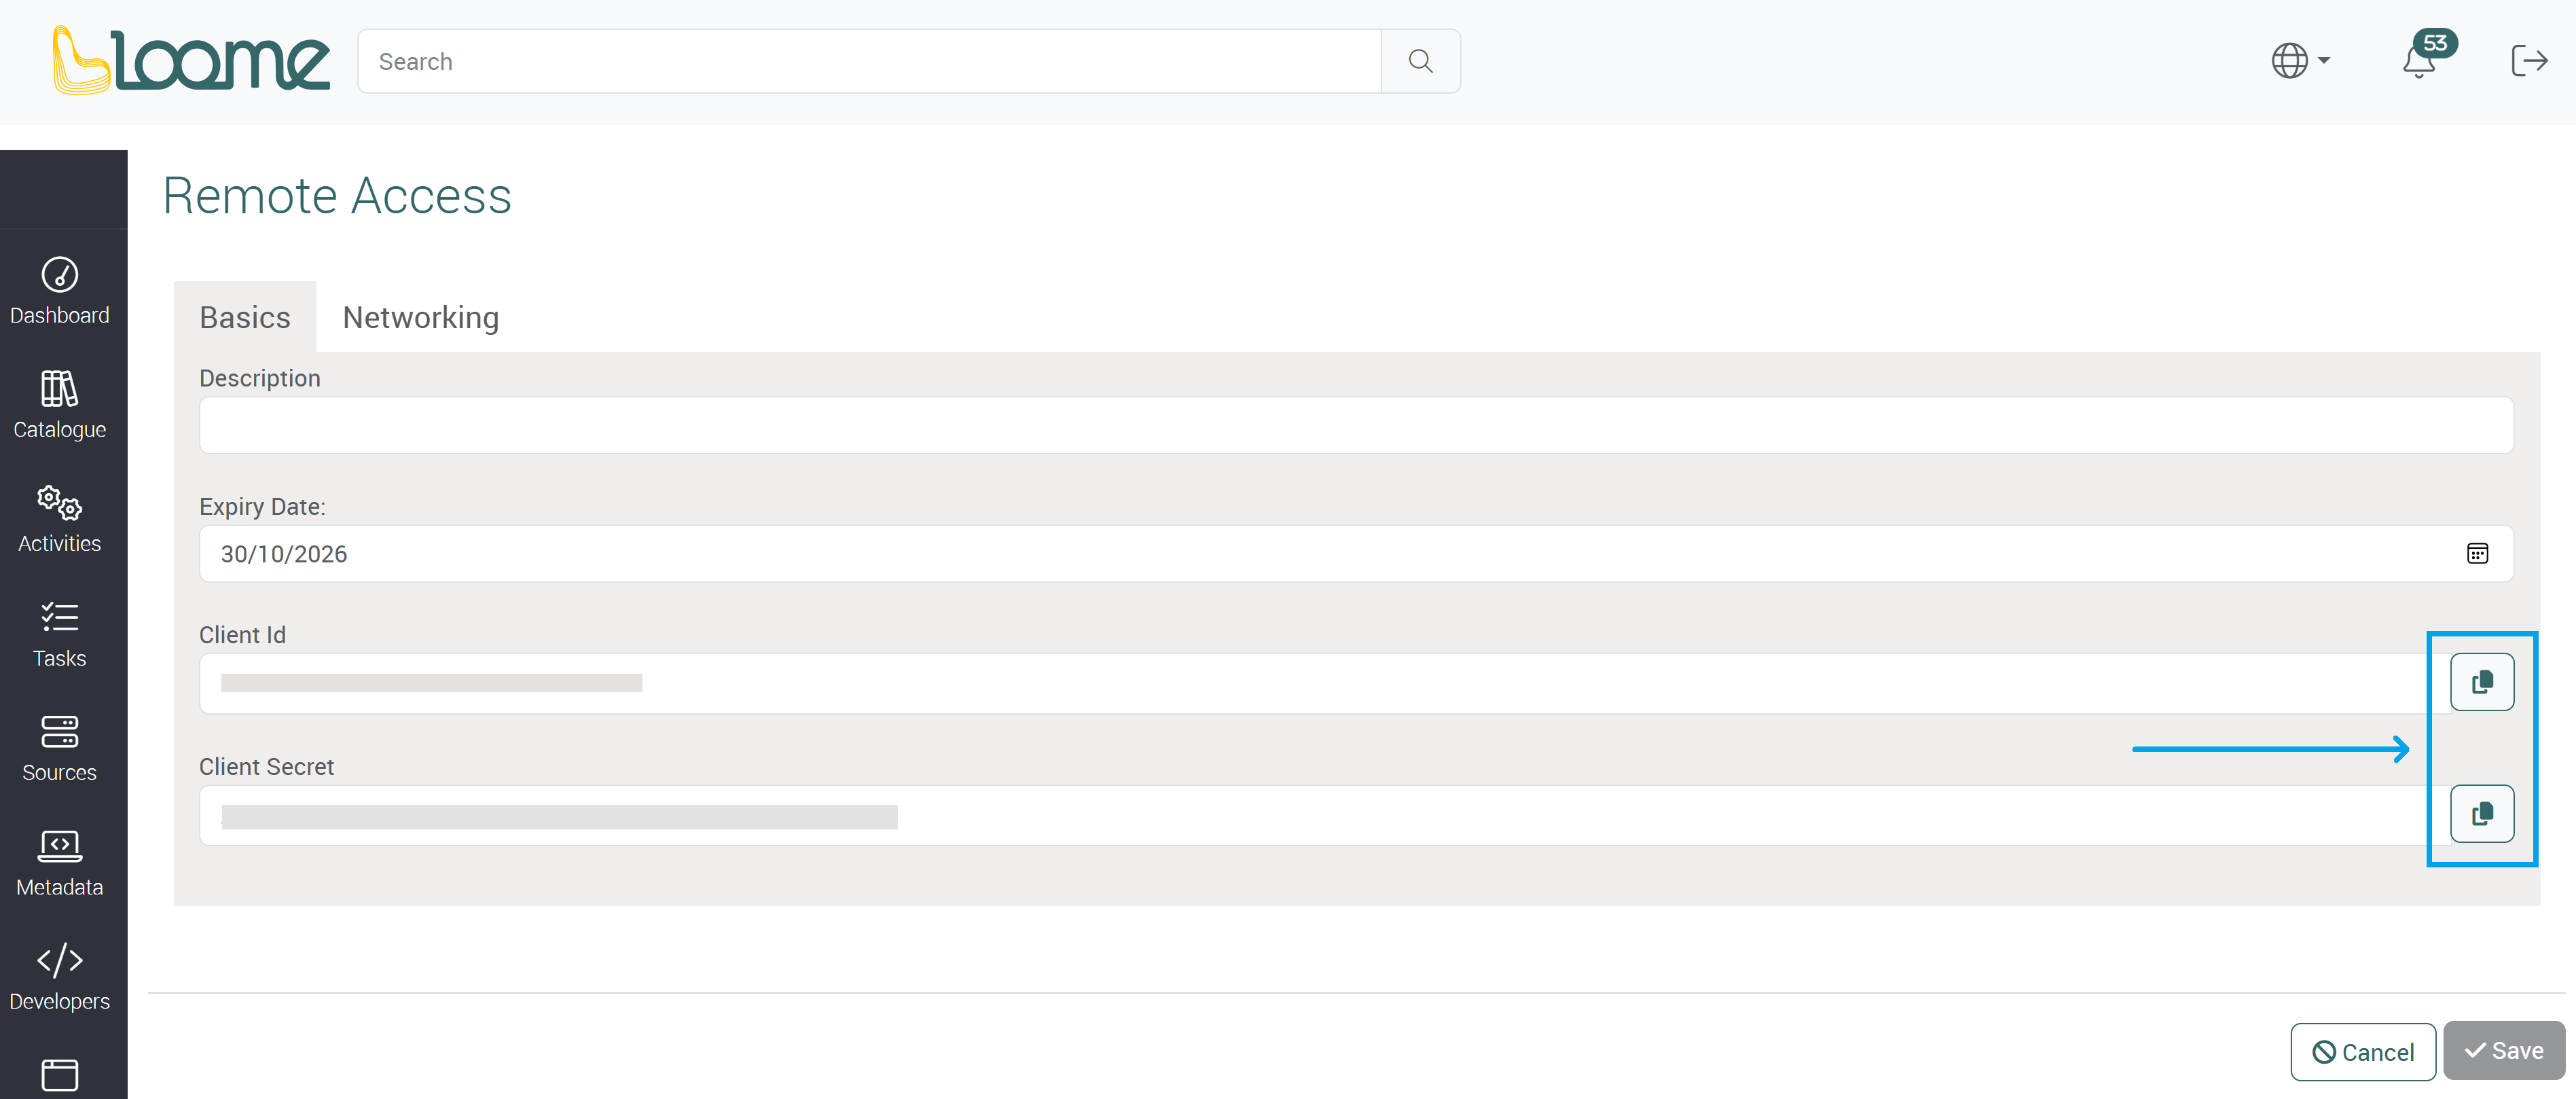2576x1099 pixels.
Task: Sign out using the logout icon
Action: 2530,61
